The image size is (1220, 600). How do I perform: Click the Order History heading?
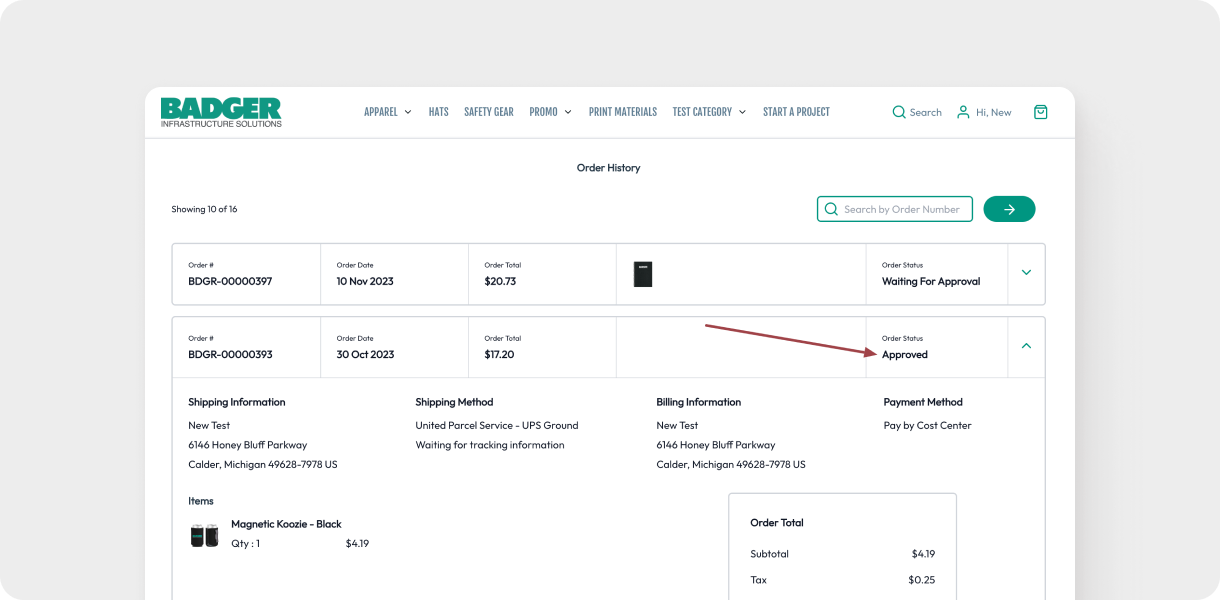608,168
